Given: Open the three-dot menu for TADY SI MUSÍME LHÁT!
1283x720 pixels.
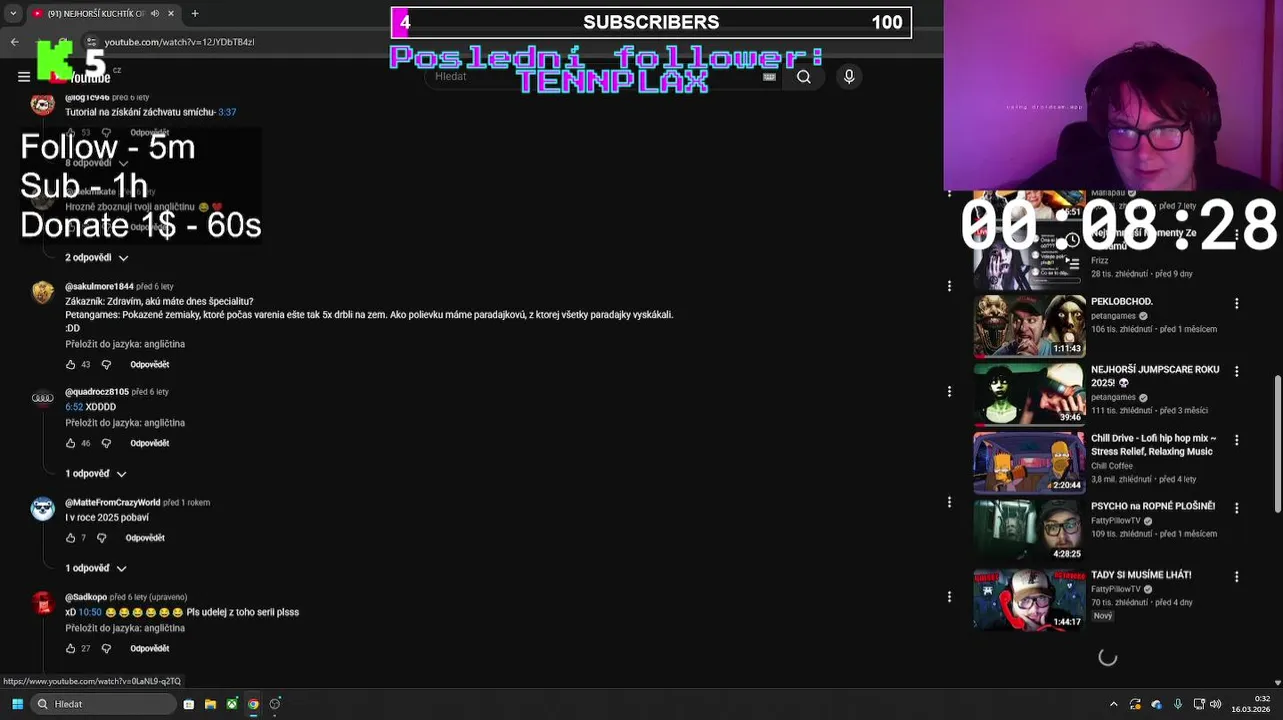Looking at the screenshot, I should [1236, 577].
